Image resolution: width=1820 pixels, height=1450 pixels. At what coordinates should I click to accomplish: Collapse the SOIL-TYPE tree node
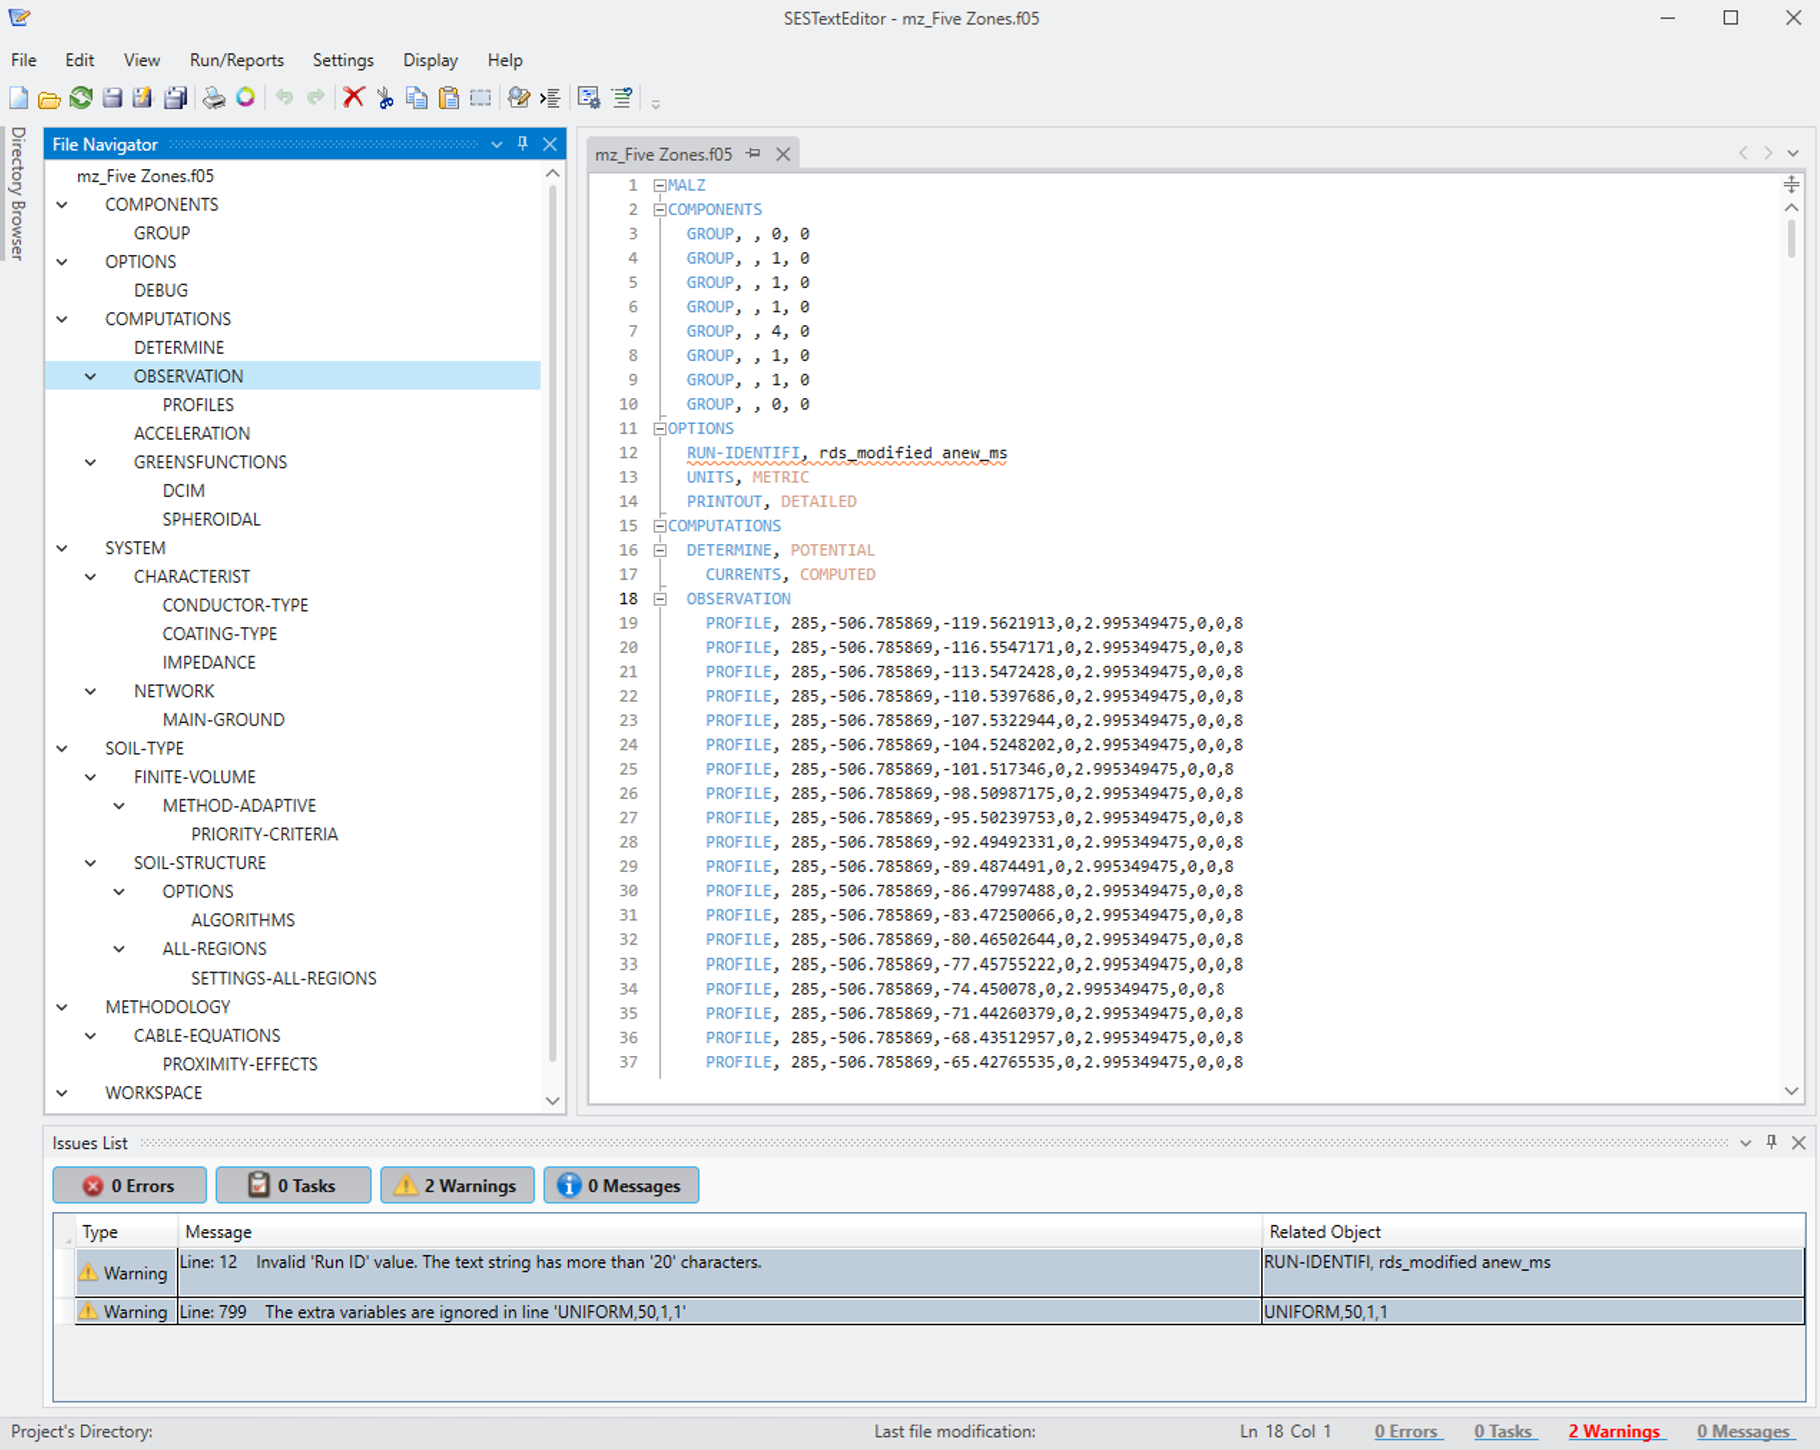(62, 749)
